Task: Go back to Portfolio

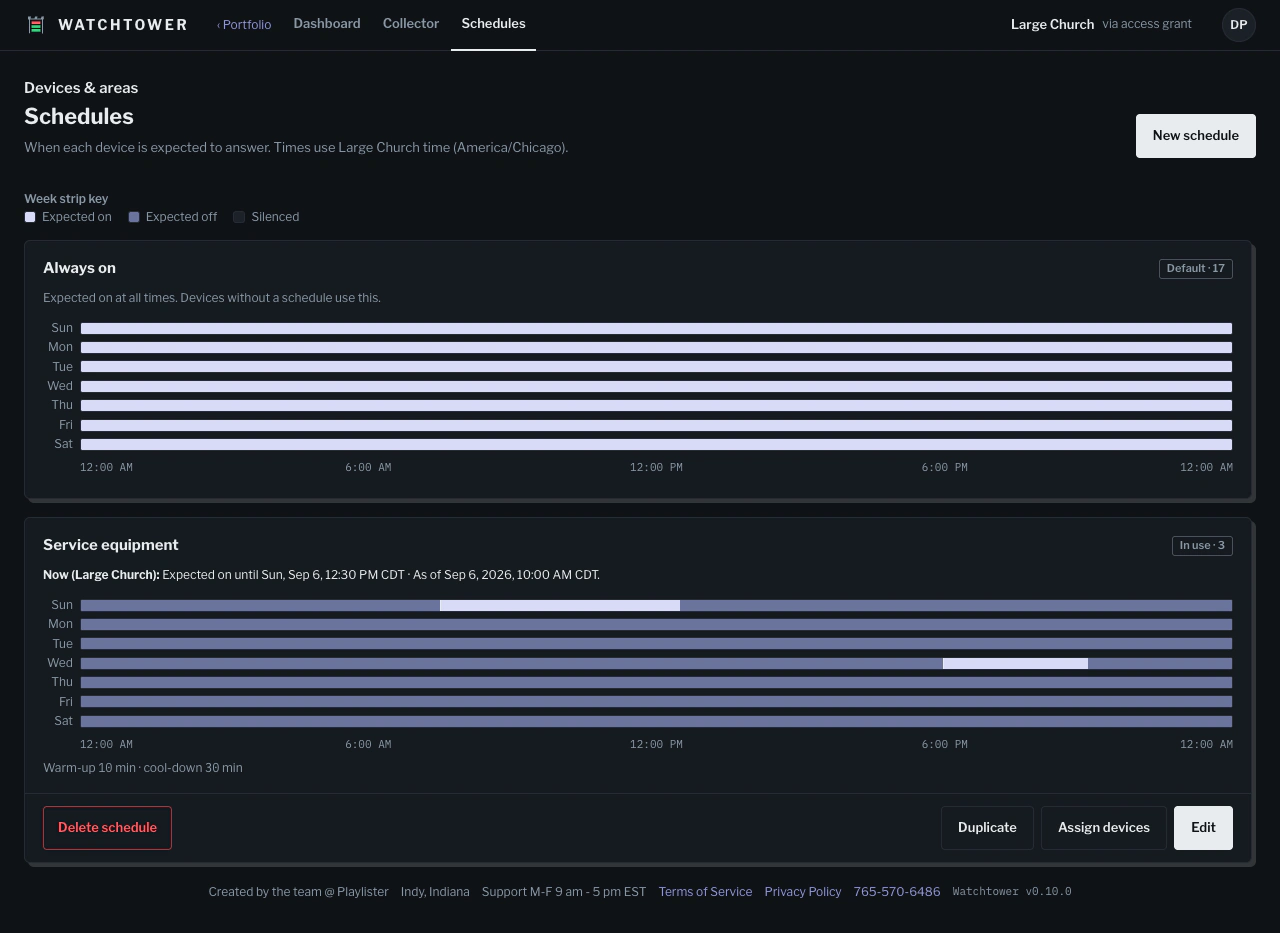Action: 244,24
